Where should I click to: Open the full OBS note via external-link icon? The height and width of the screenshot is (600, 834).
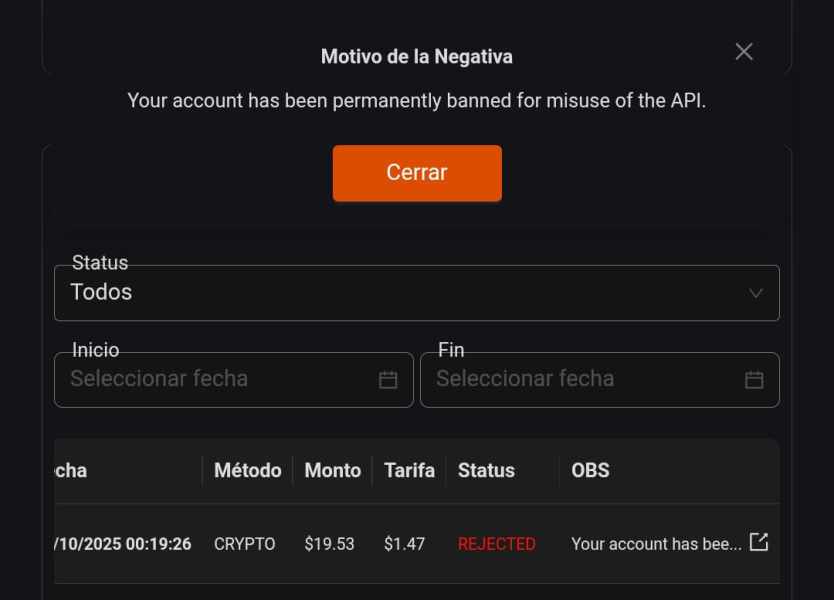point(759,542)
